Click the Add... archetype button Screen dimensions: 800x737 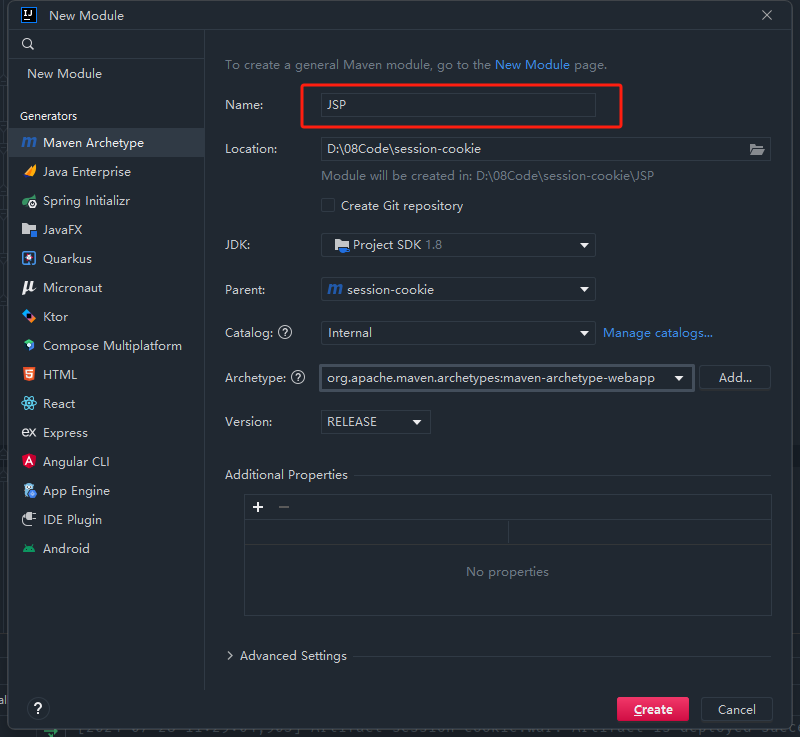(x=735, y=377)
